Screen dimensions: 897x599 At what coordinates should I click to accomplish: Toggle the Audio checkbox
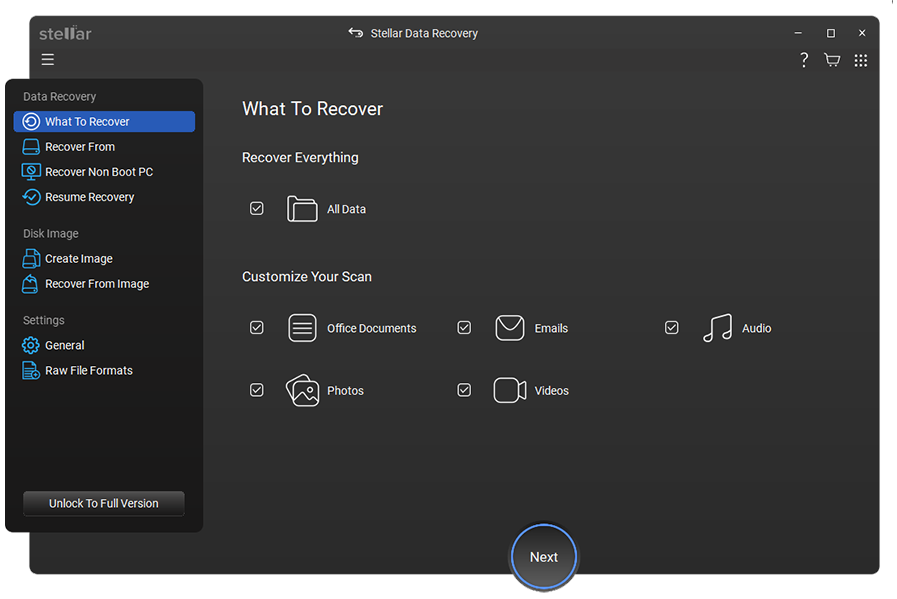[x=672, y=327]
